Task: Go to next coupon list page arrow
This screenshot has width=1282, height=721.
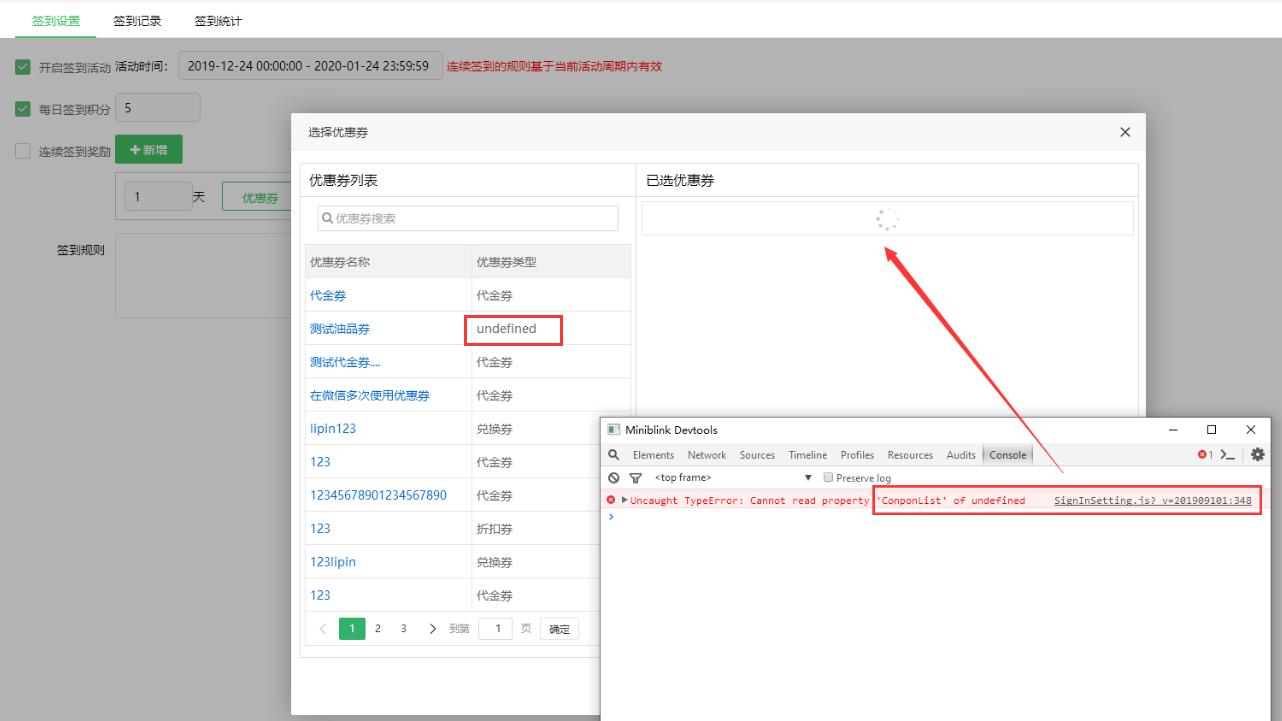Action: 432,629
